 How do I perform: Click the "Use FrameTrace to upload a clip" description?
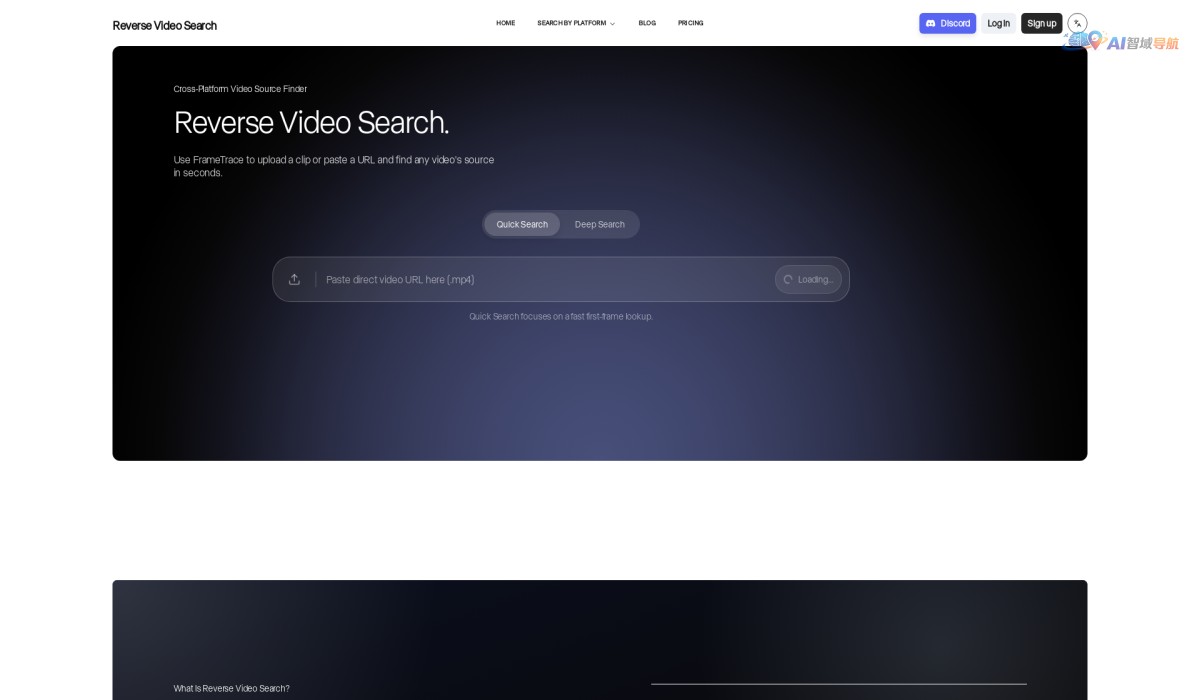pos(334,166)
